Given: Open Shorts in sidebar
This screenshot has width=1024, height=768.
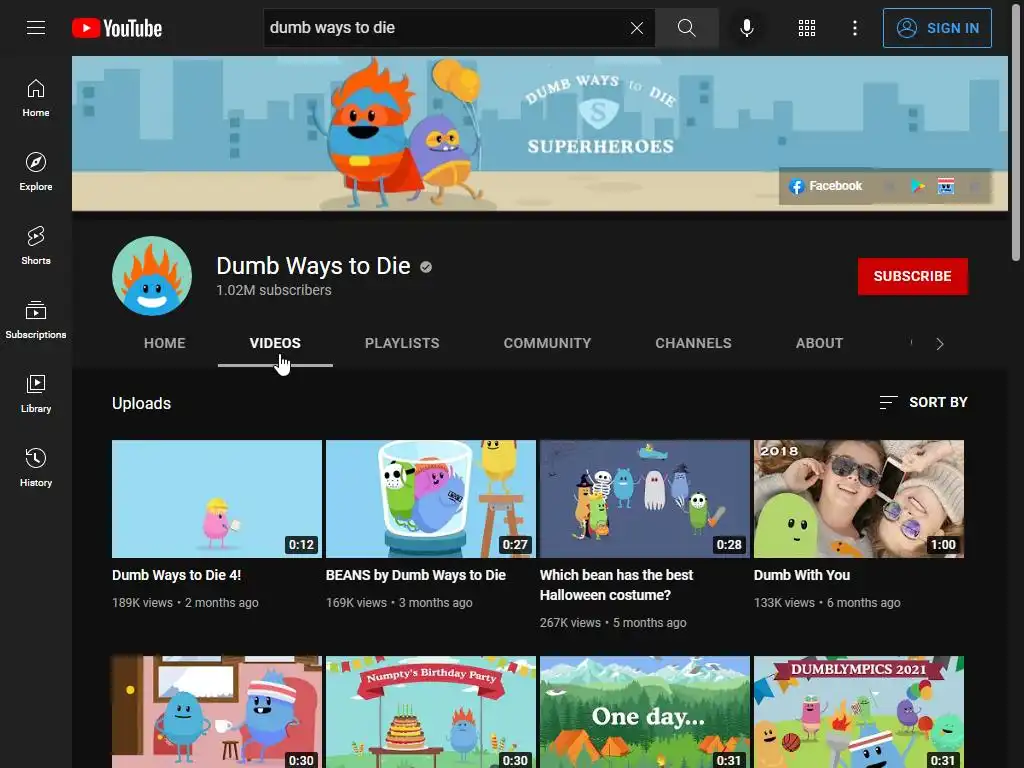Looking at the screenshot, I should click(x=36, y=246).
